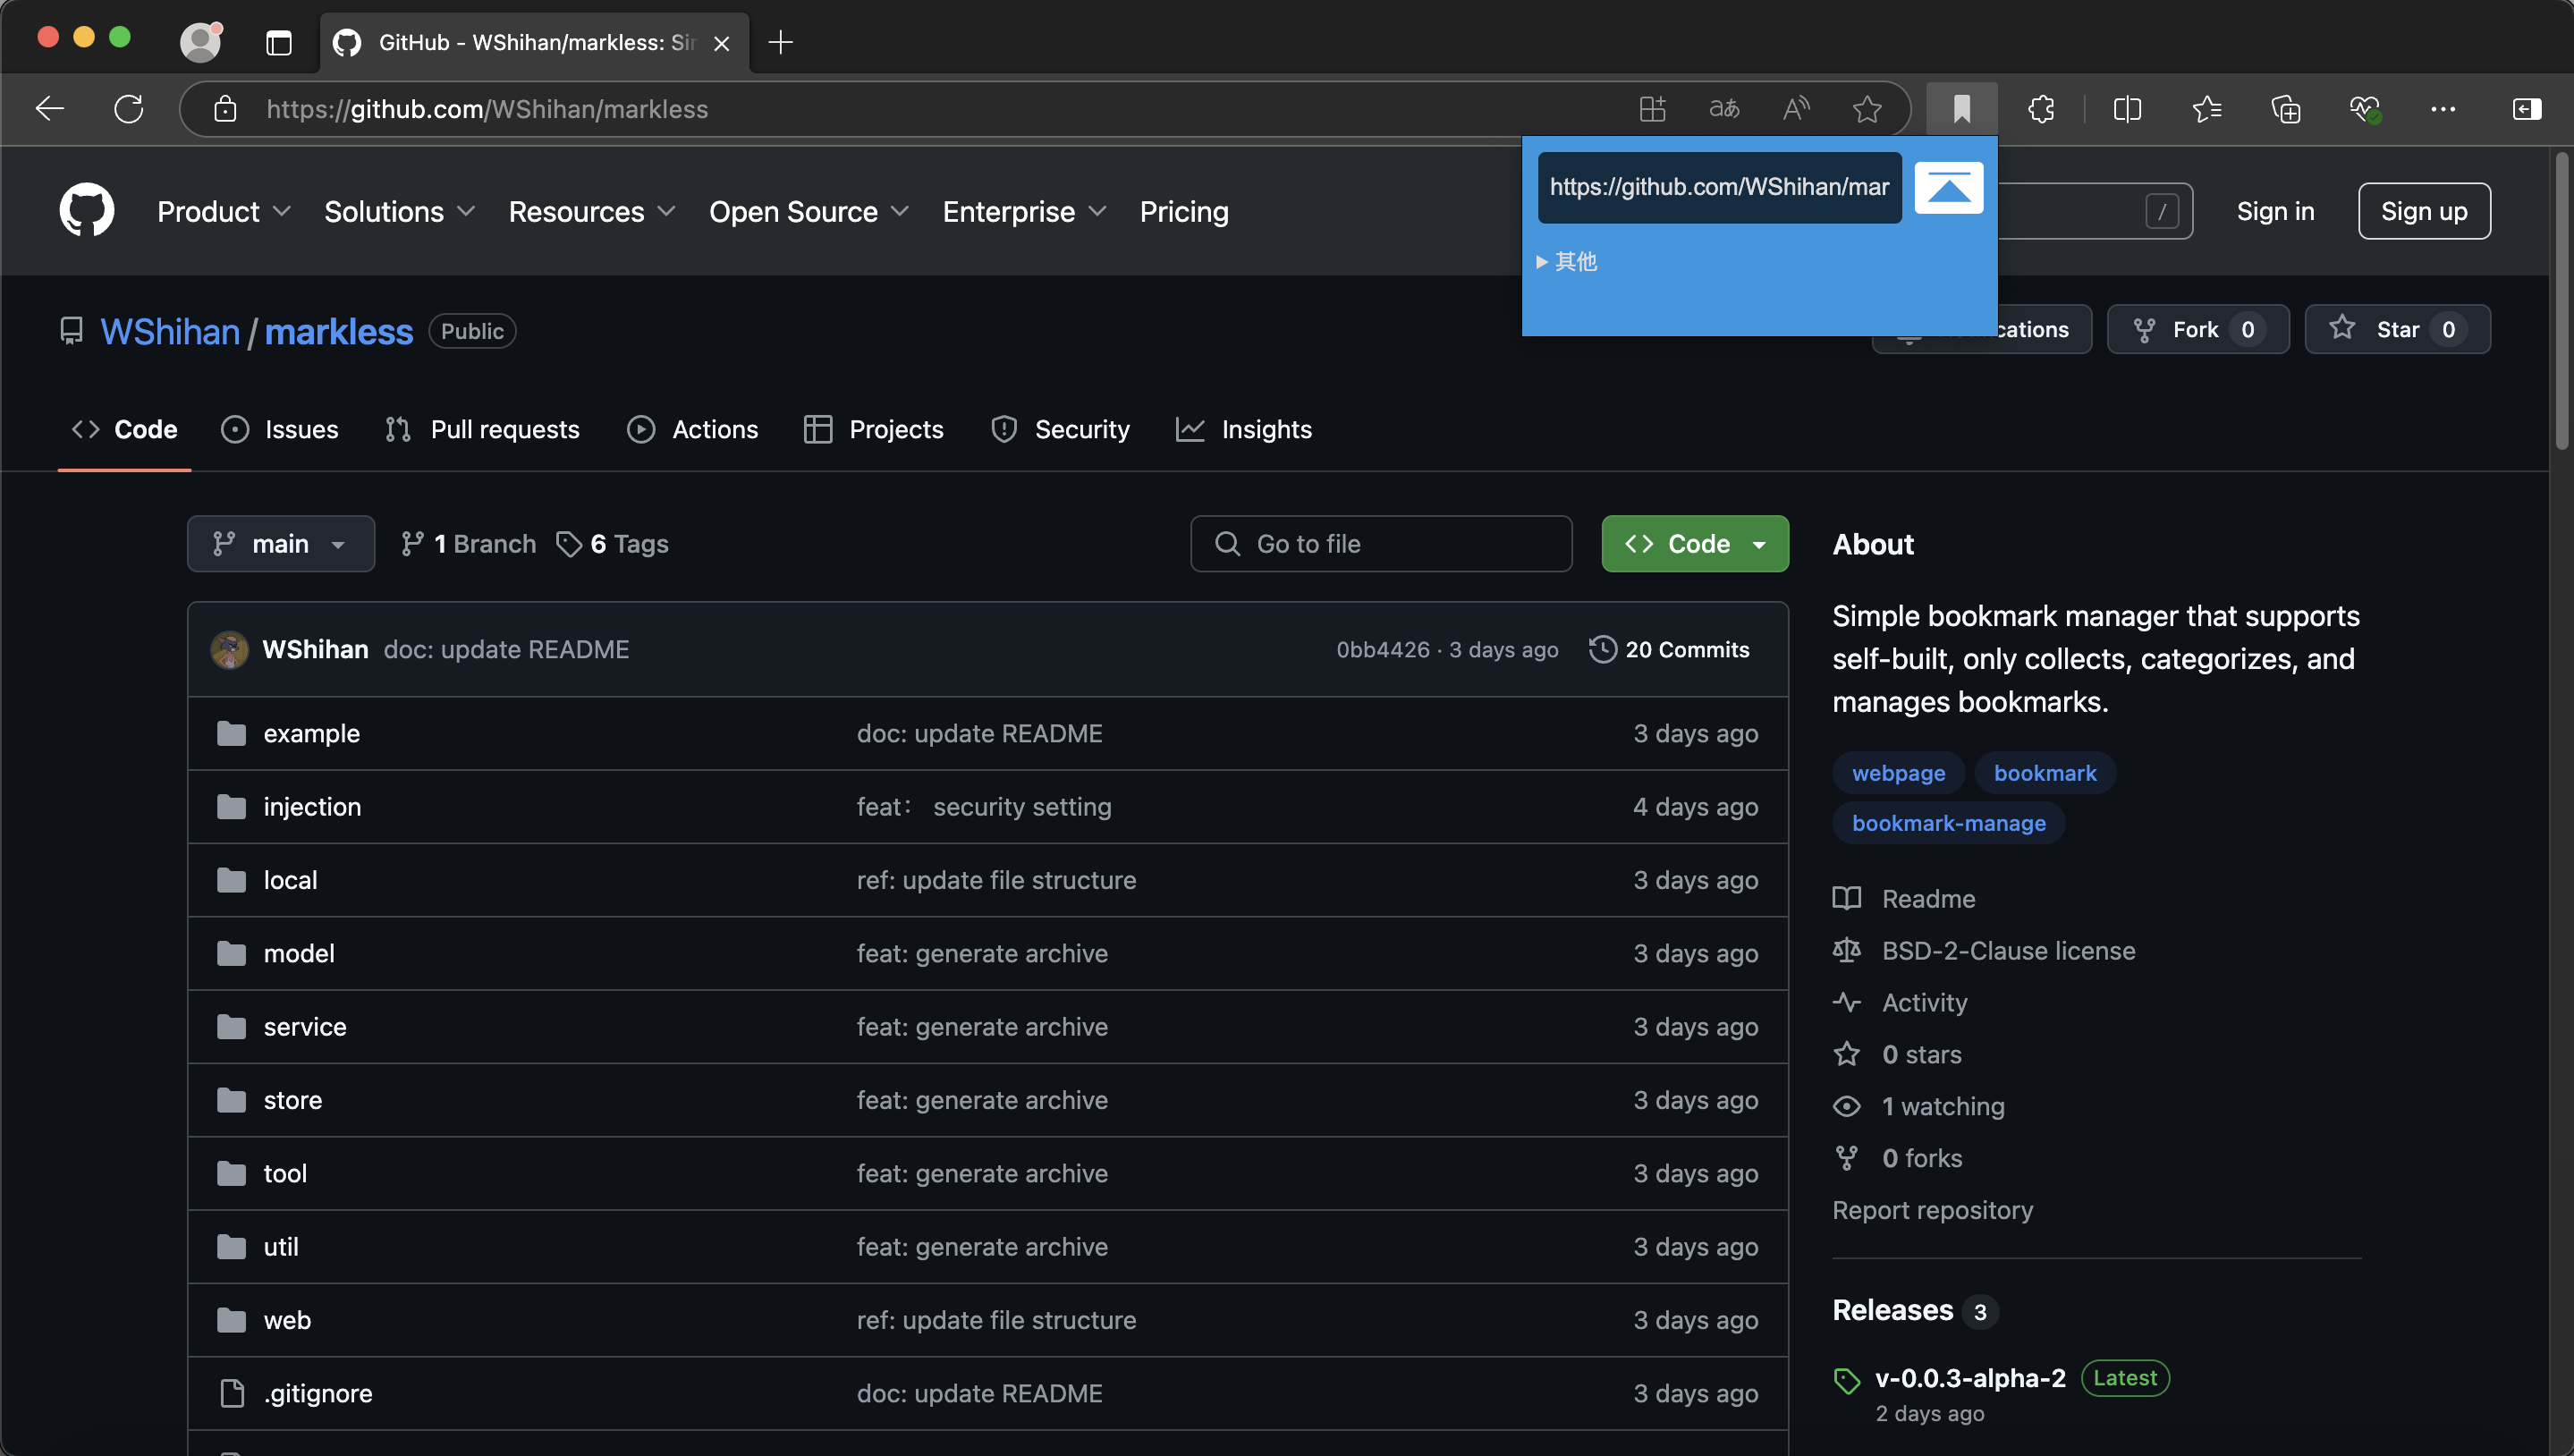Click the read aloud icon

[1796, 108]
